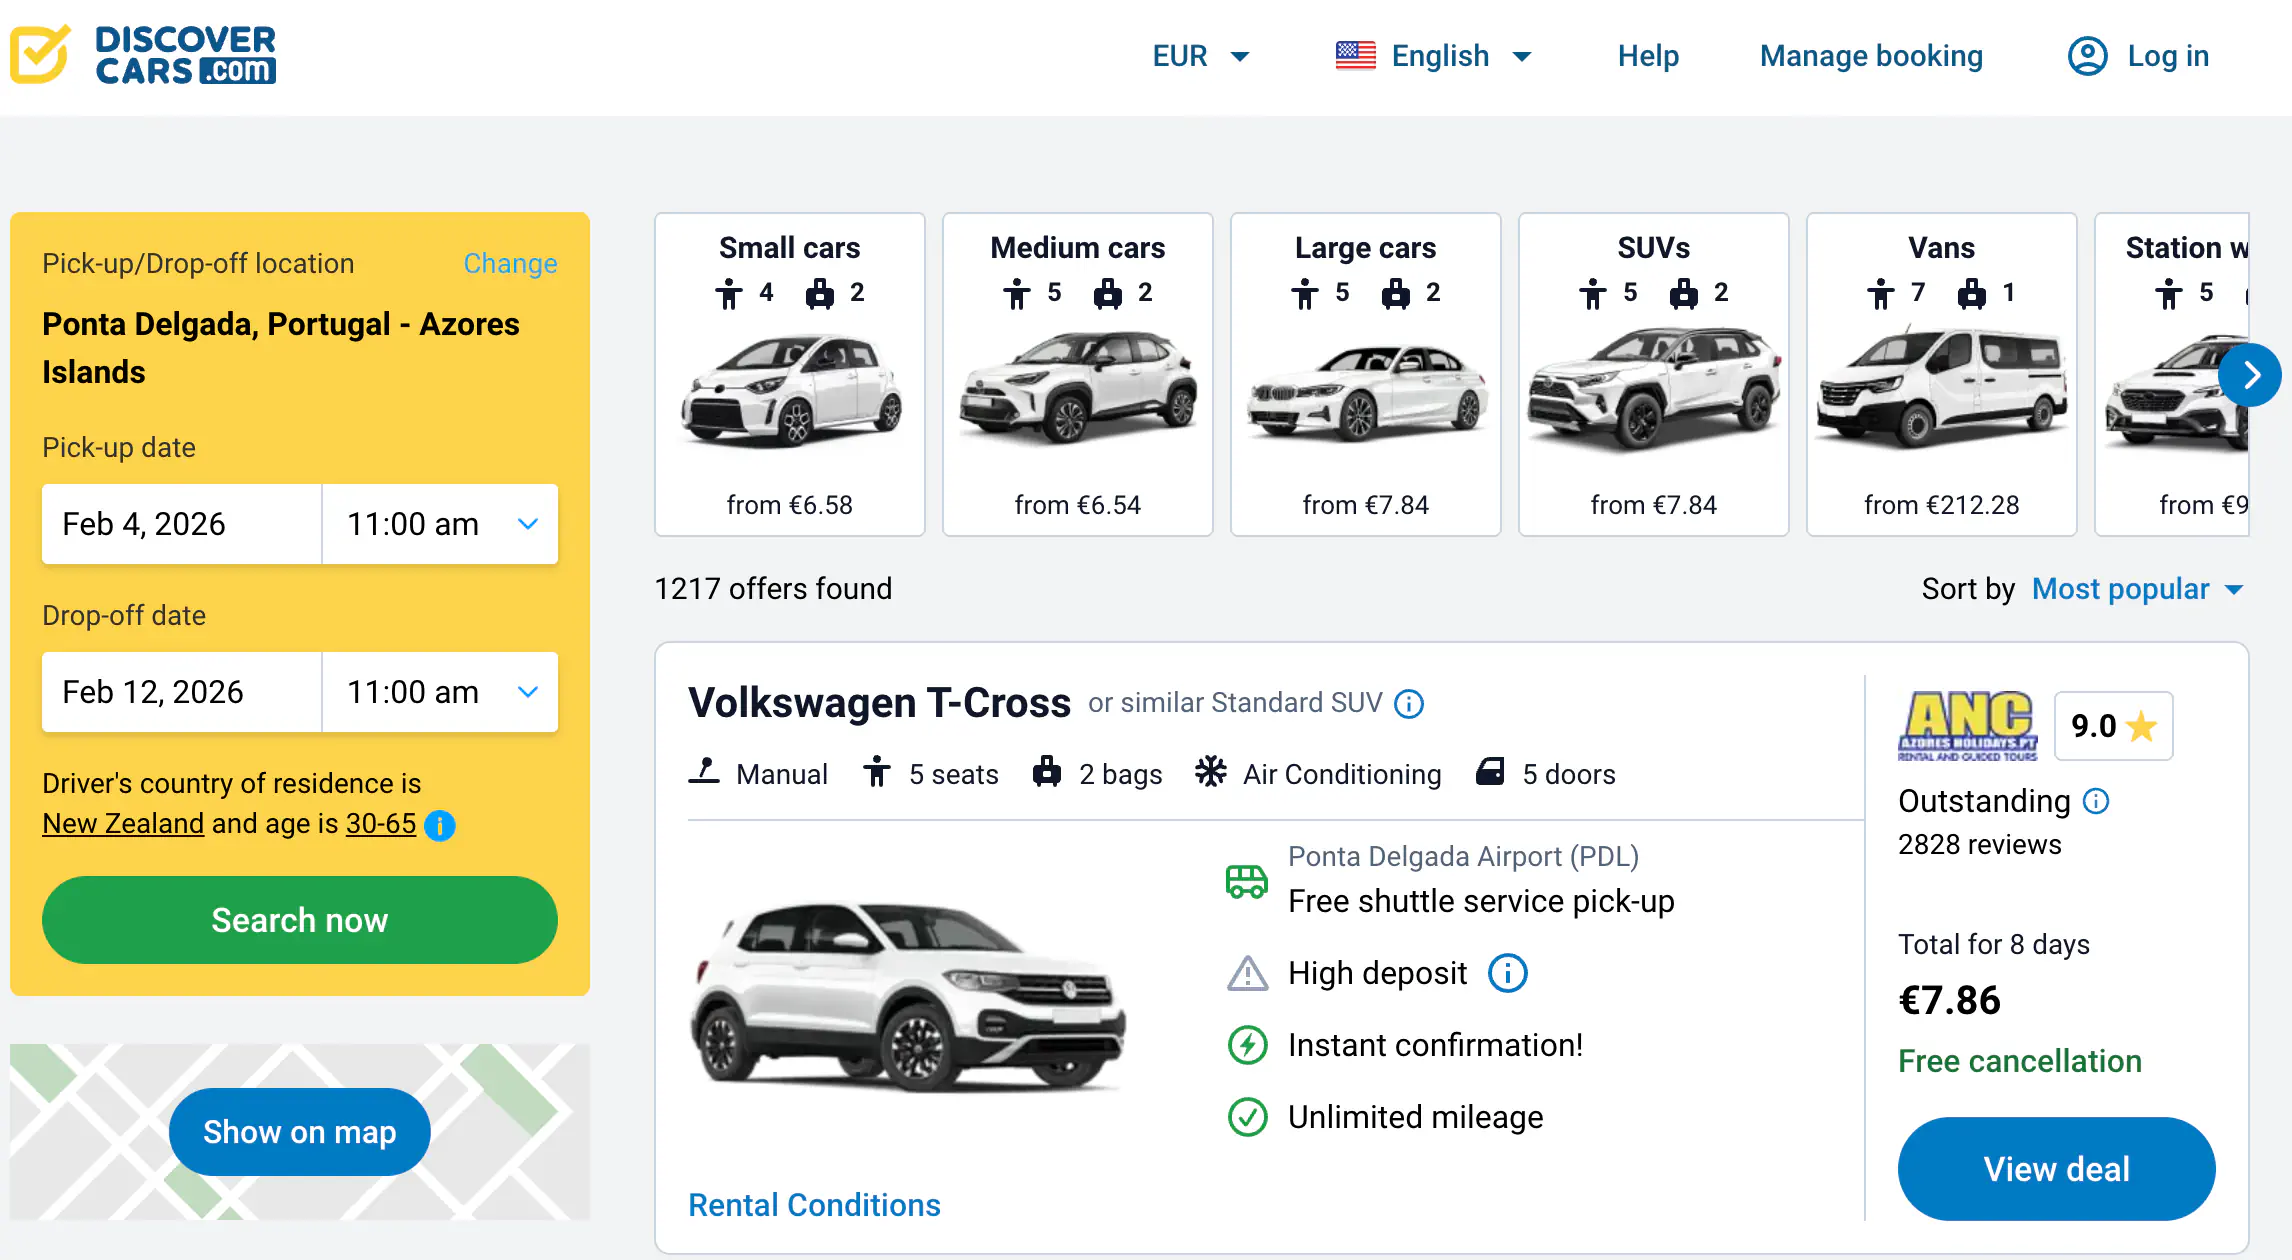Click the 30-65 age link

[x=381, y=823]
